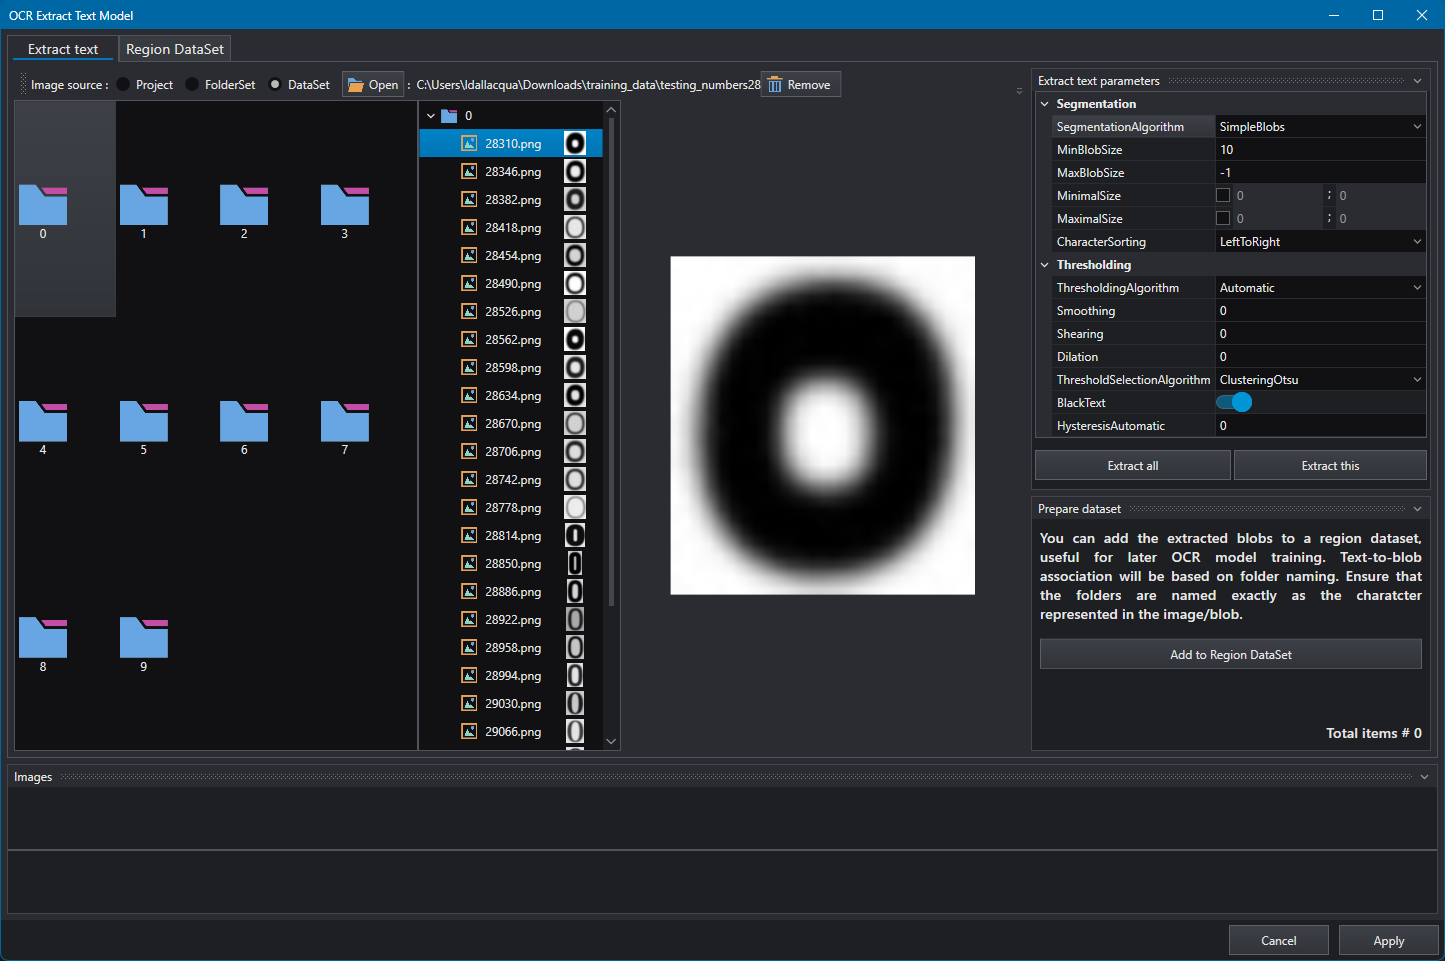Screen dimensions: 1445x961
Task: Choose the Project image source radio button
Action: coord(124,85)
